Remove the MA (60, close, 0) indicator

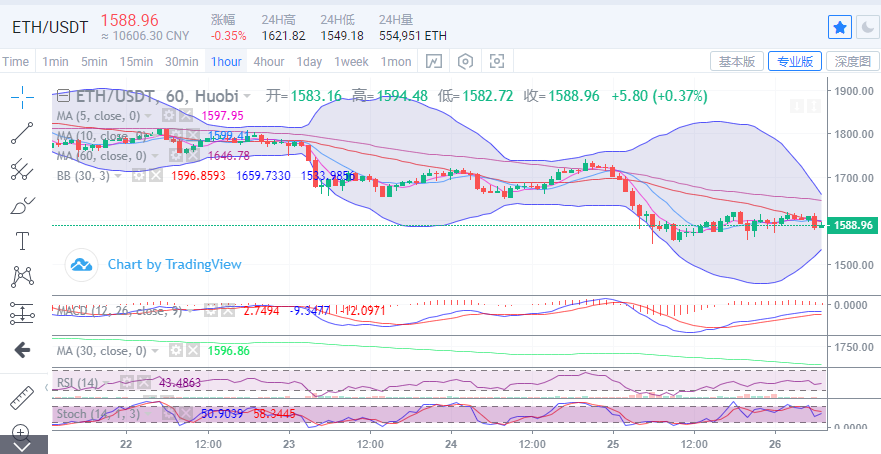click(192, 156)
